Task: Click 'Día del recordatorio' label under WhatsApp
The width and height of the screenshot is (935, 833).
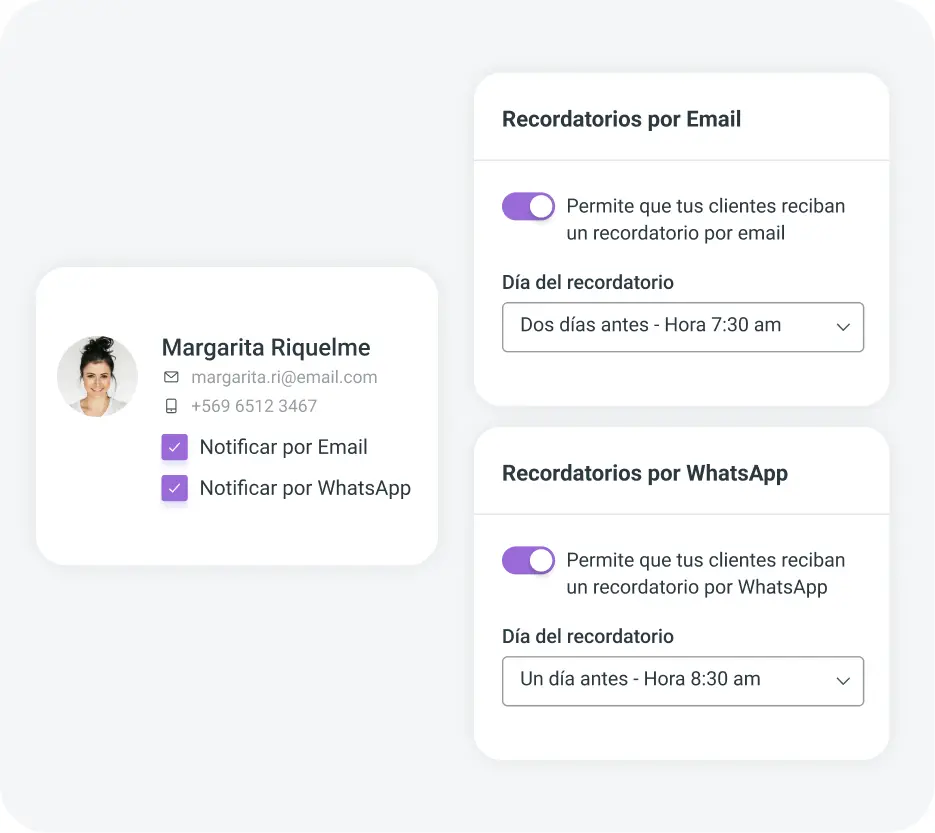Action: 588,636
